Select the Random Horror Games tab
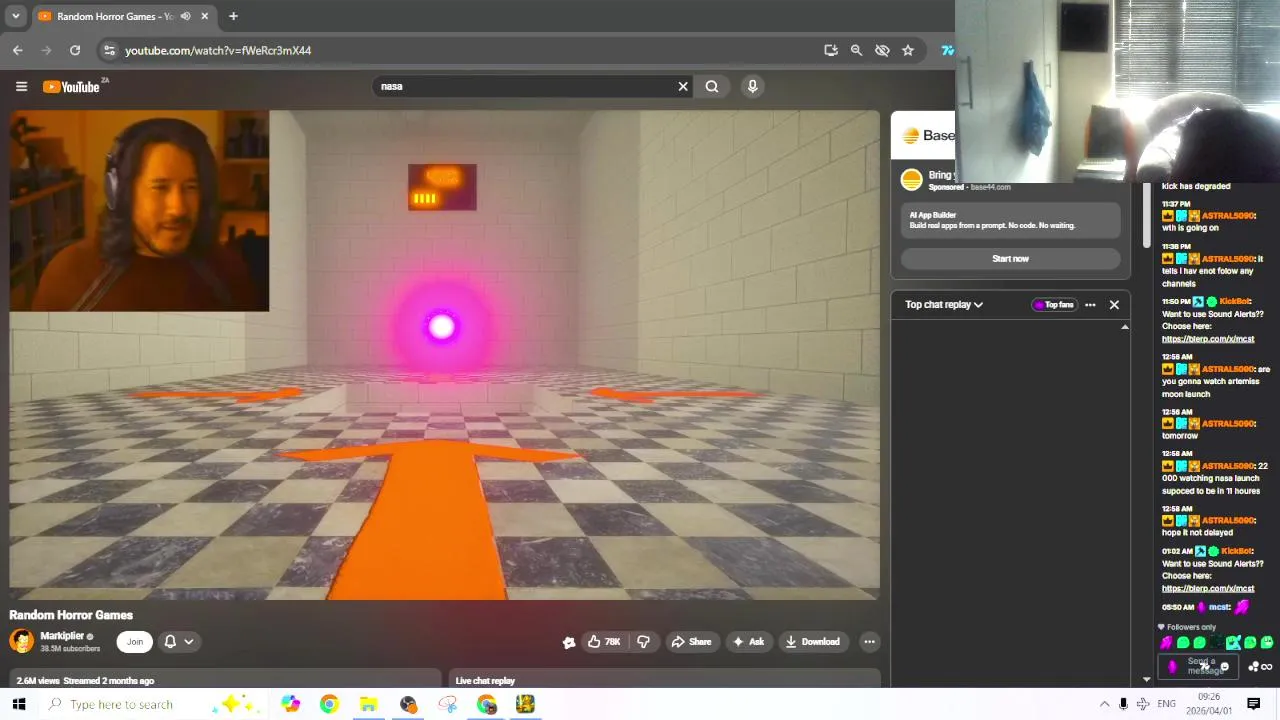 [122, 16]
